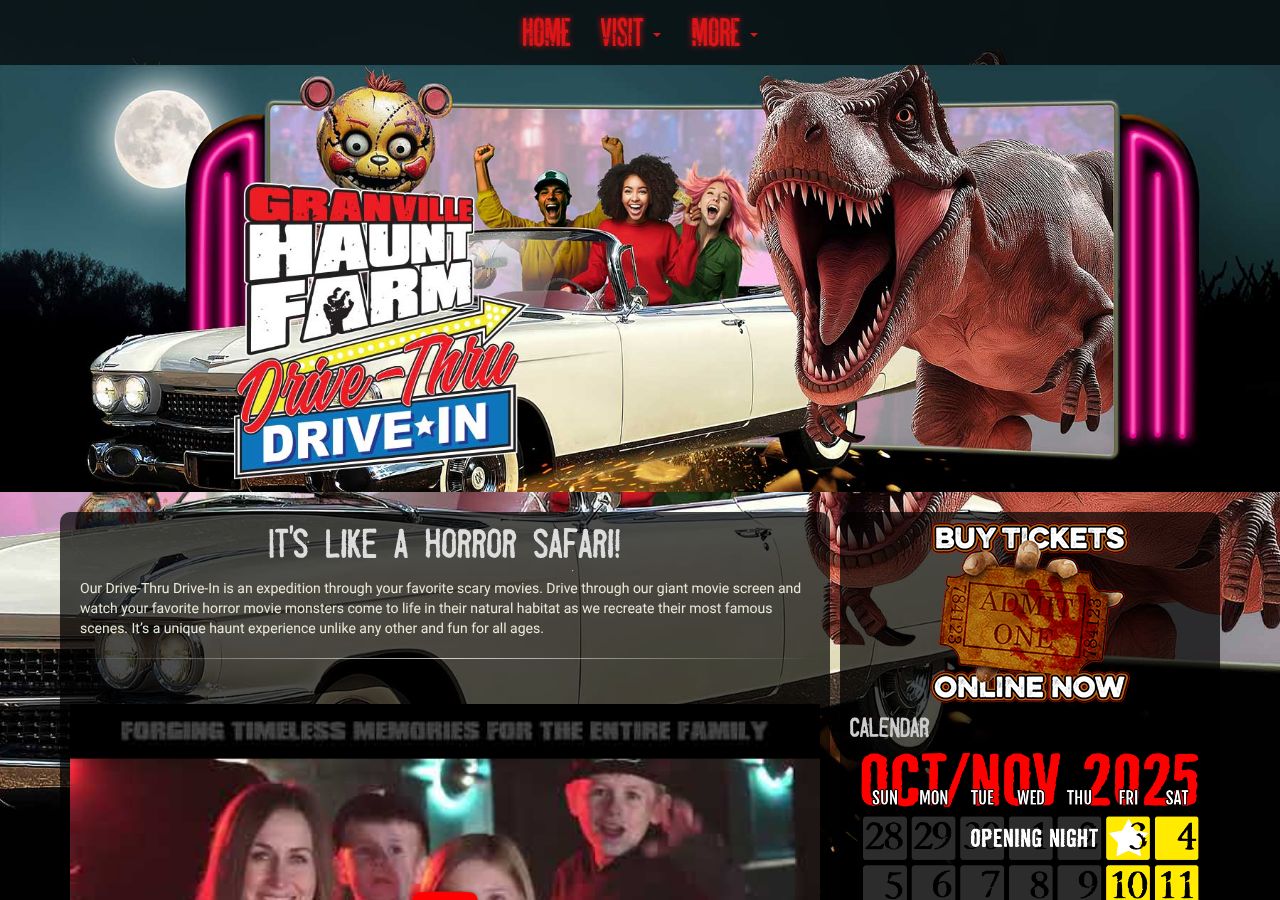Click the star icon on October 3
Image resolution: width=1280 pixels, height=900 pixels.
(x=1127, y=838)
